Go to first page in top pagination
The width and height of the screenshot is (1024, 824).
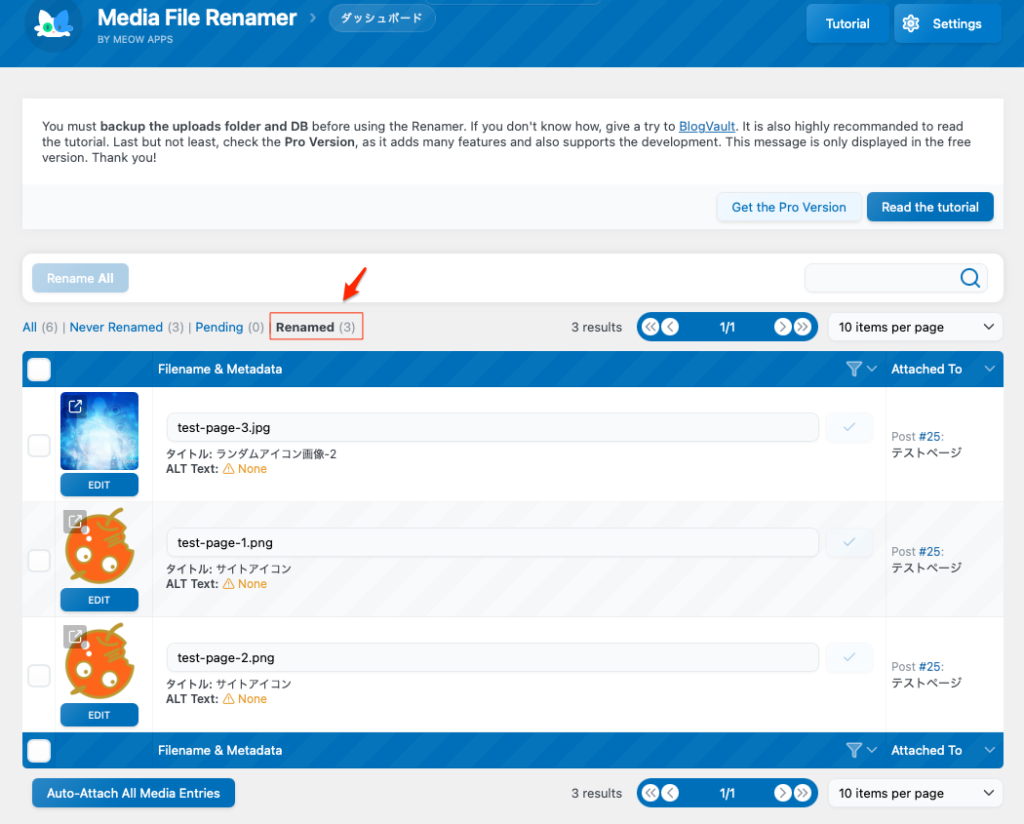[651, 327]
